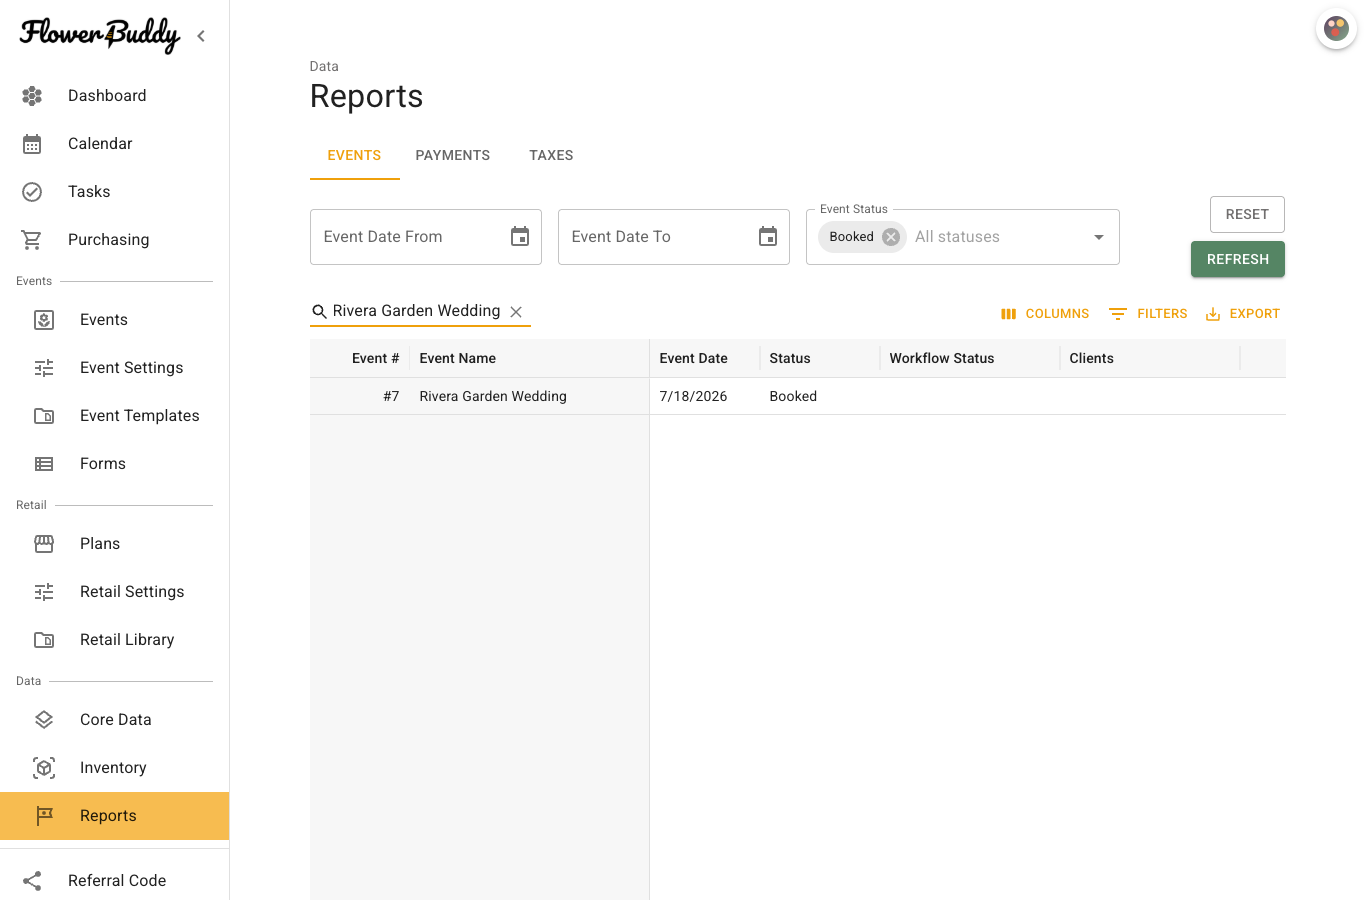Click the Event Settings sliders icon
This screenshot has width=1365, height=900.
tap(44, 368)
